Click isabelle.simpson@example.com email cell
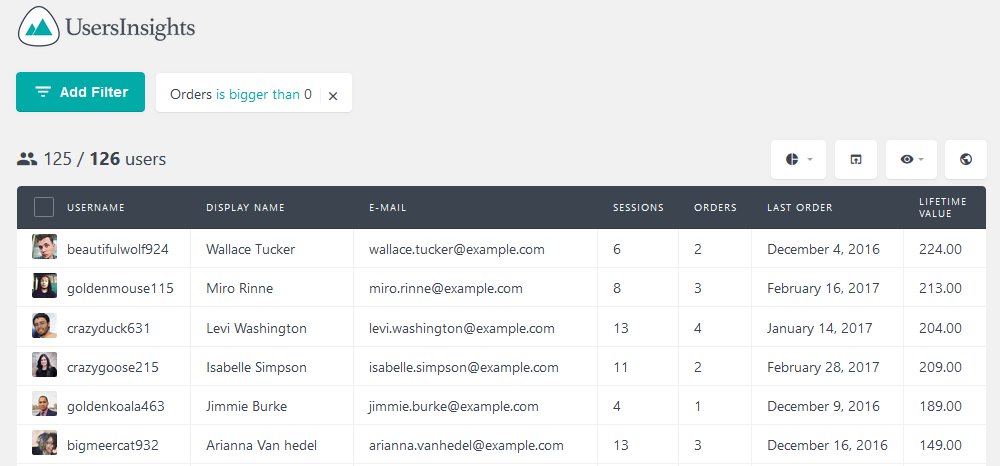This screenshot has width=1000, height=466. click(464, 367)
